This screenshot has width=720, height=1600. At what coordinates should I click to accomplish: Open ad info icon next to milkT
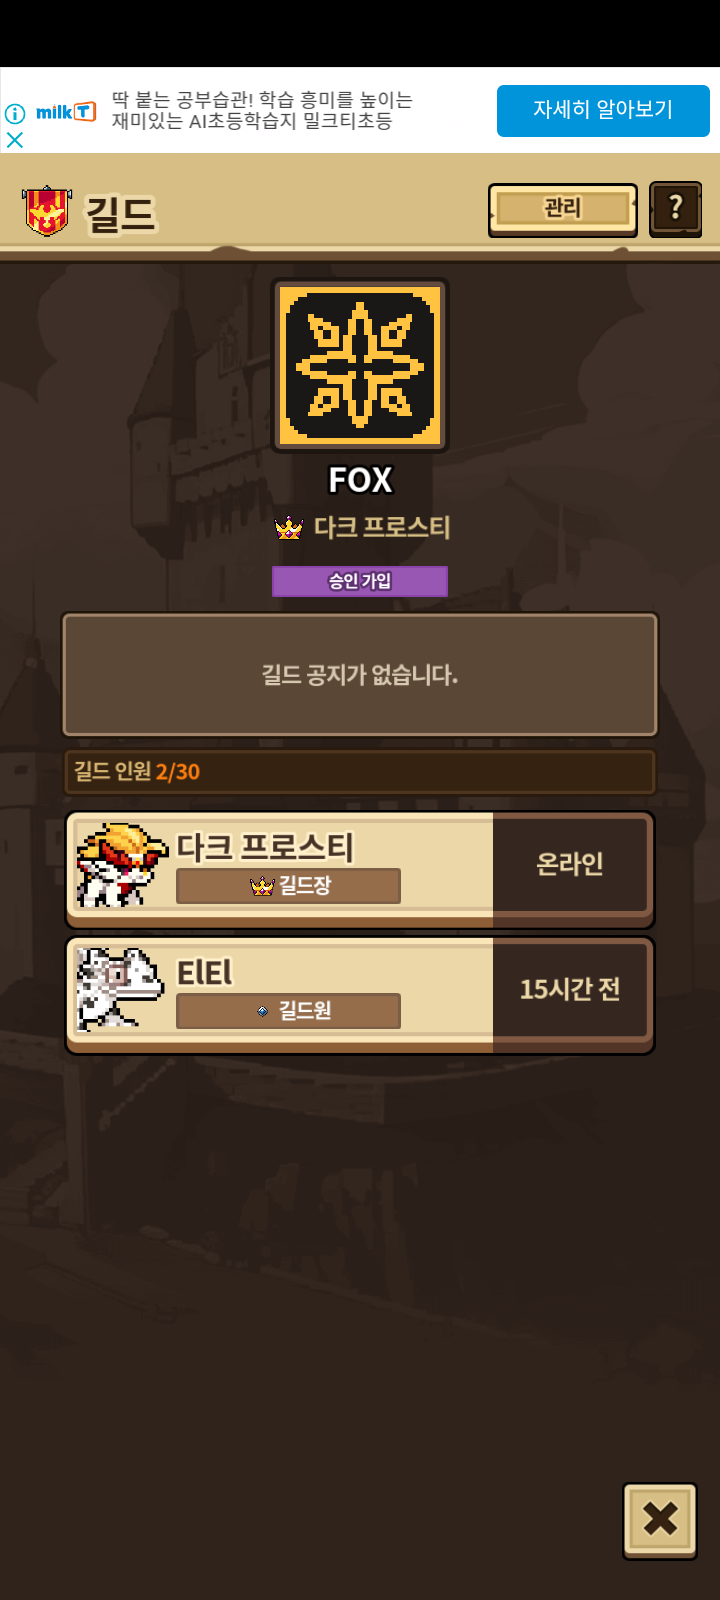15,113
